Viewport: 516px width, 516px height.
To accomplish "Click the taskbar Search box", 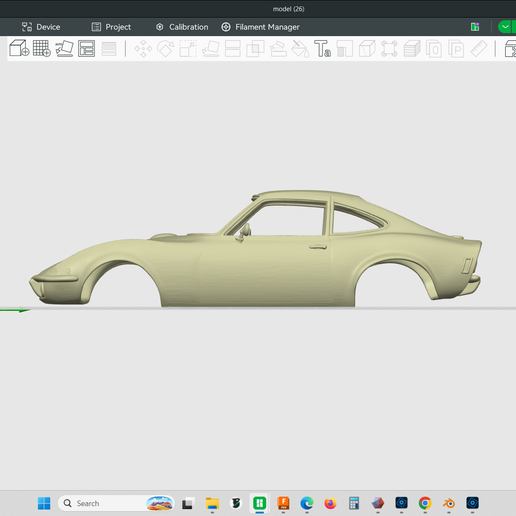I will pyautogui.click(x=116, y=503).
